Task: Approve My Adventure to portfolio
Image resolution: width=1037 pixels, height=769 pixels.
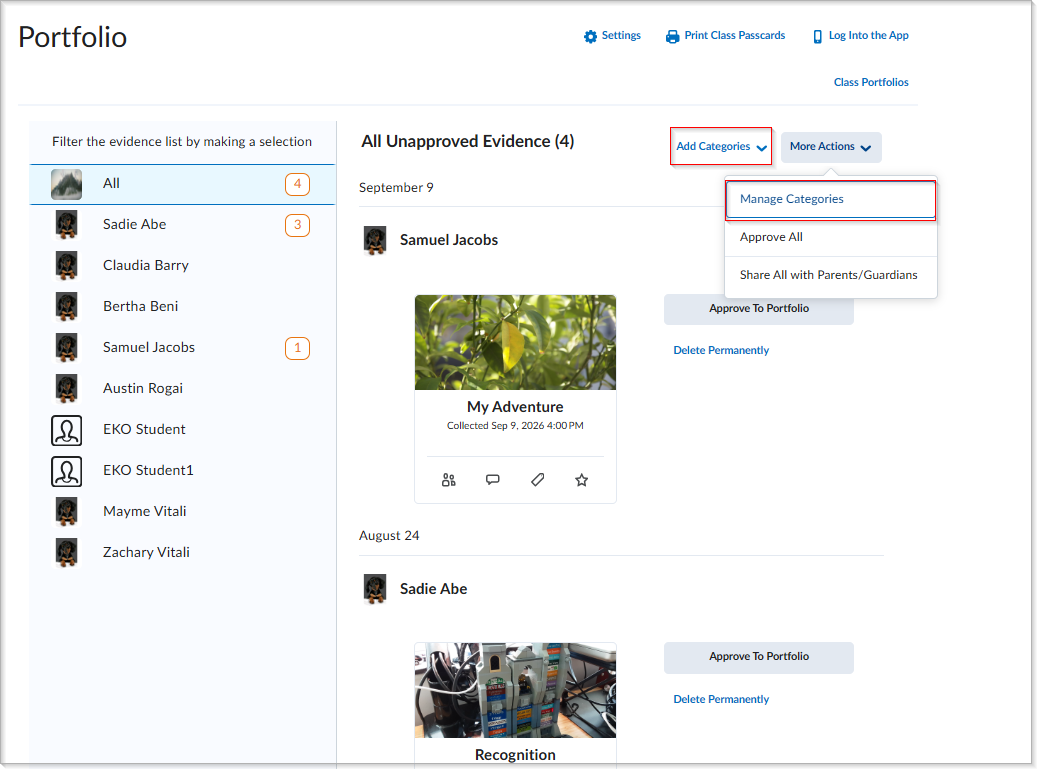Action: [759, 309]
